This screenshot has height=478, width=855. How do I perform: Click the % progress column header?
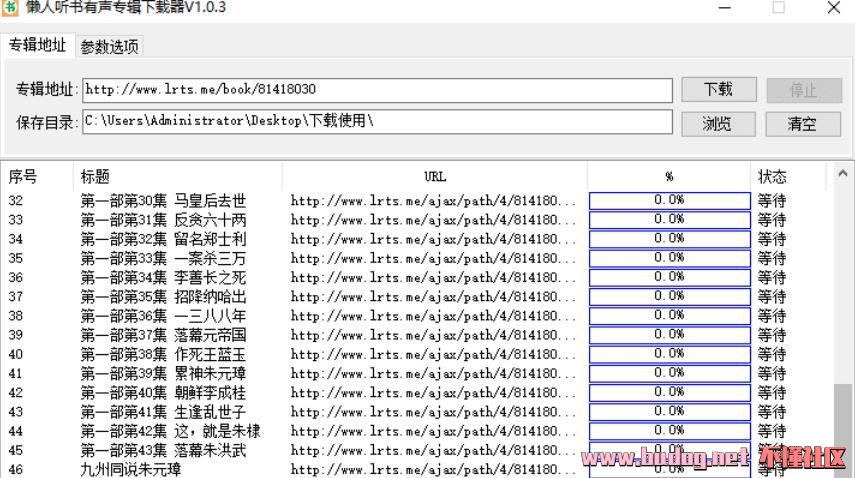(669, 176)
